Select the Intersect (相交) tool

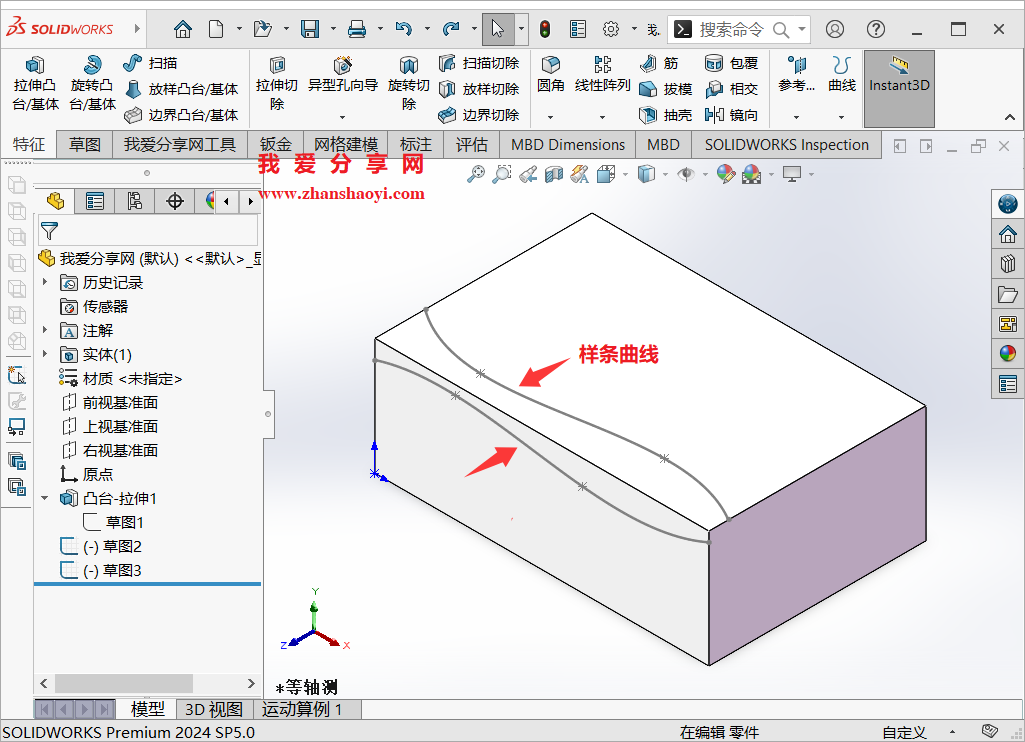tap(731, 89)
